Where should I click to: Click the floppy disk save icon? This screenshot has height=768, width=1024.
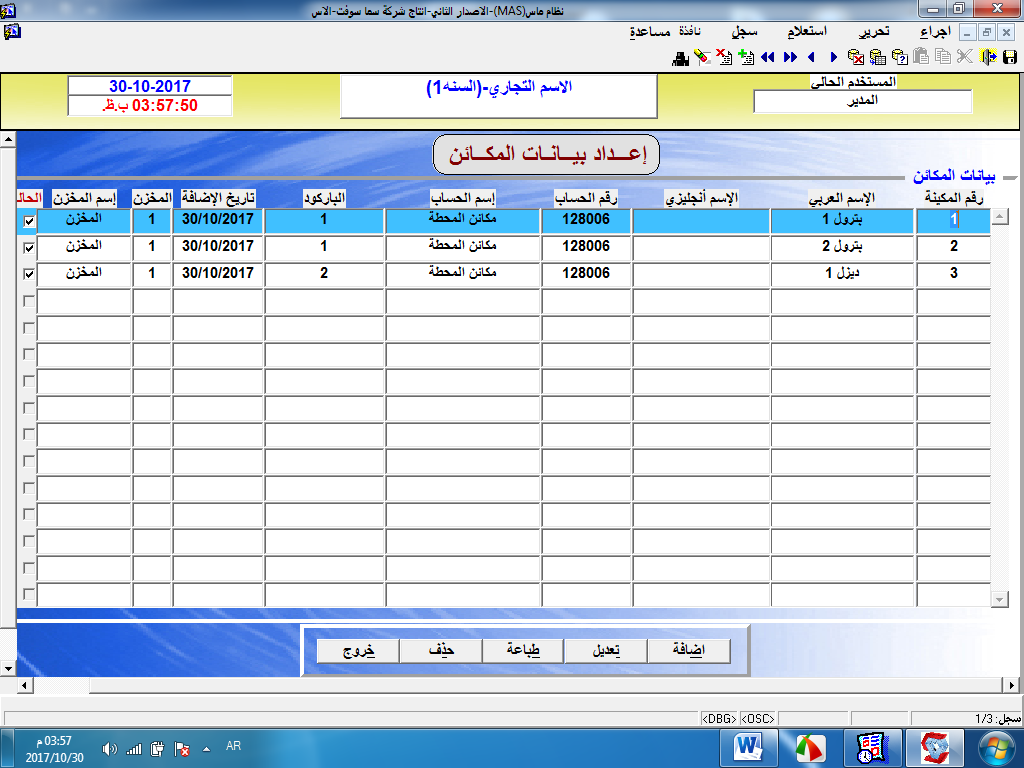(1009, 57)
